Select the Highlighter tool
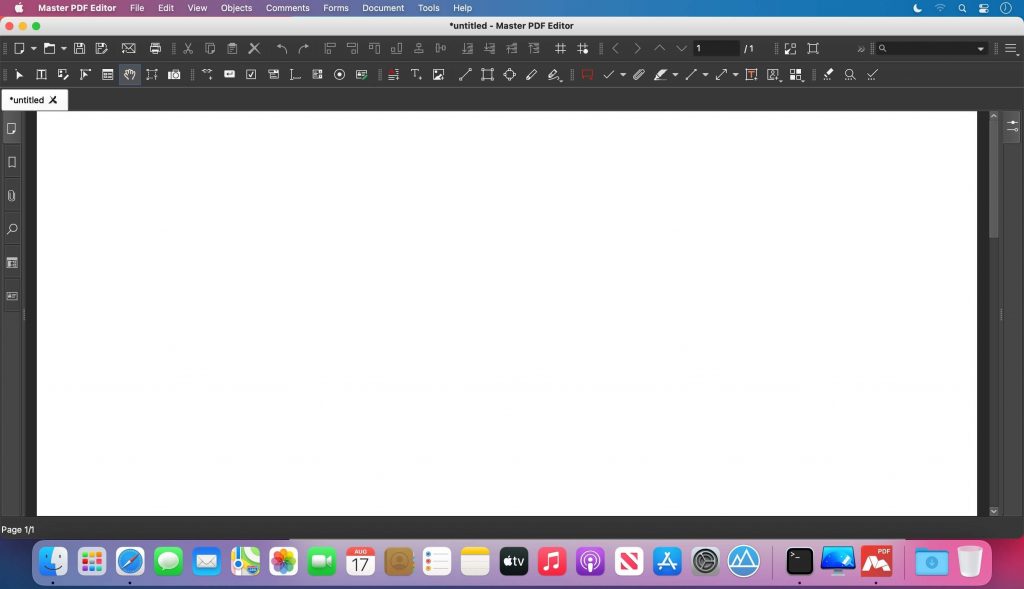This screenshot has width=1024, height=589. (x=660, y=74)
